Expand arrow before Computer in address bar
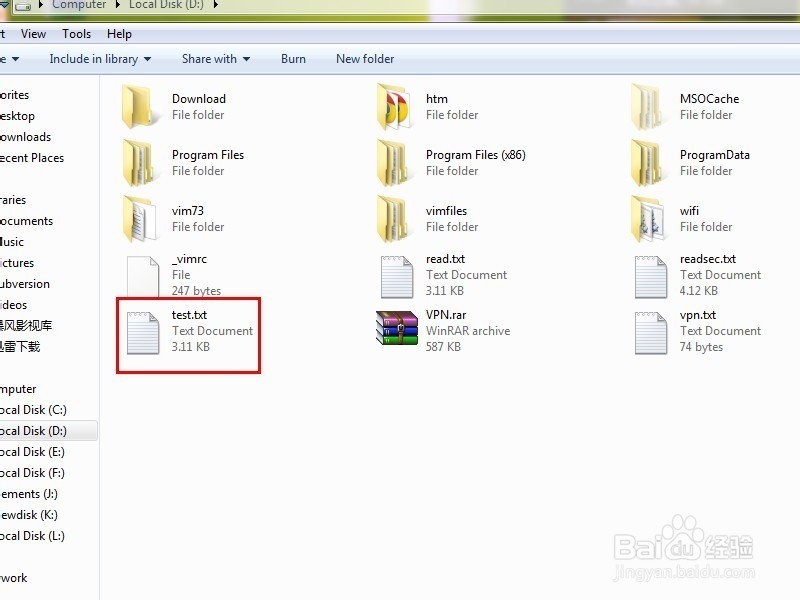The width and height of the screenshot is (800, 600). click(41, 5)
